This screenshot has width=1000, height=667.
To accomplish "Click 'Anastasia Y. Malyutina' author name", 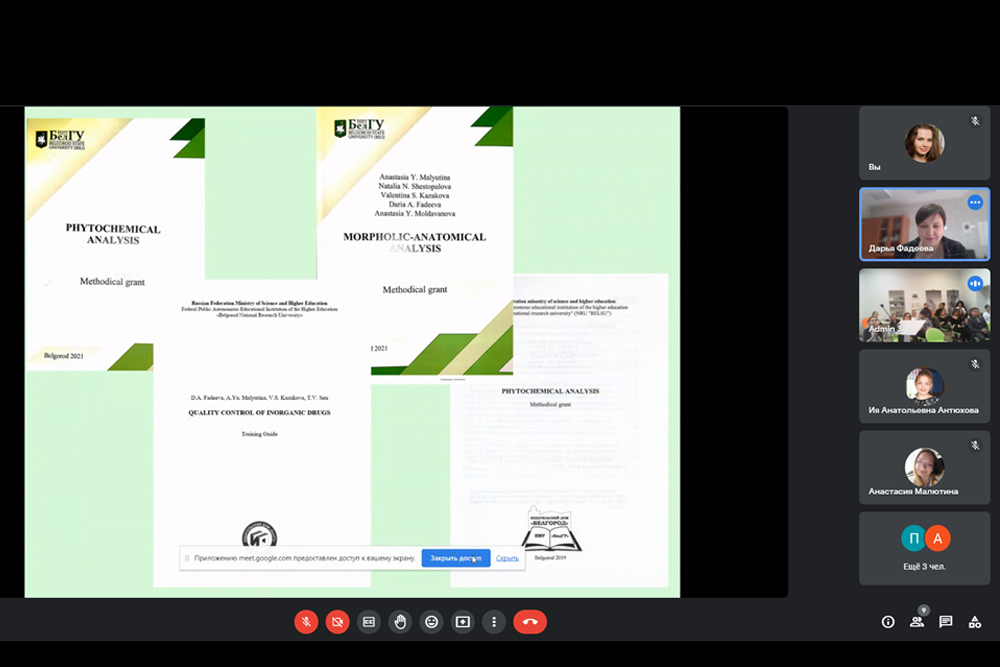I will tap(415, 177).
